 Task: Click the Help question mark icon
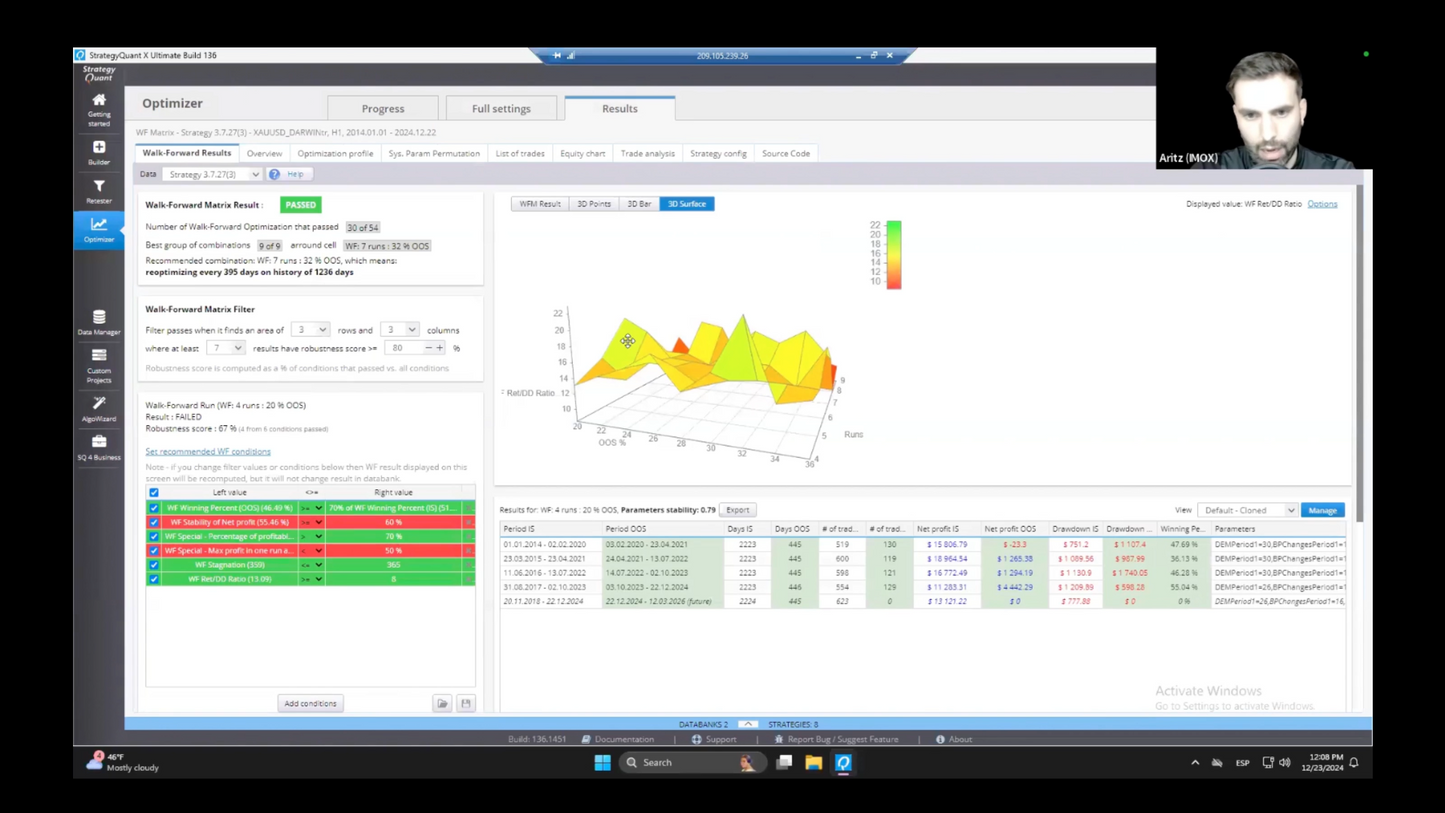click(274, 174)
